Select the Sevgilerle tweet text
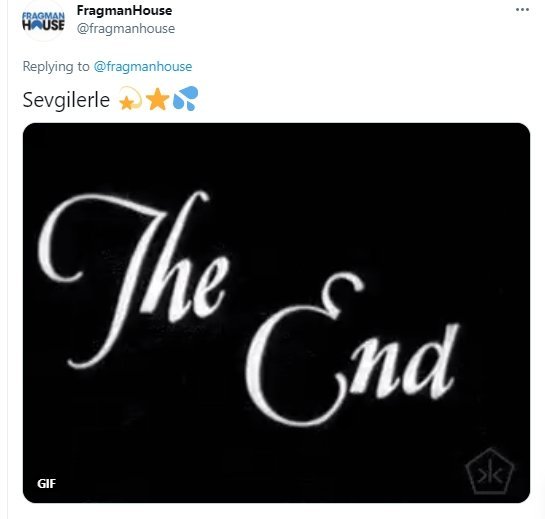 (66, 100)
